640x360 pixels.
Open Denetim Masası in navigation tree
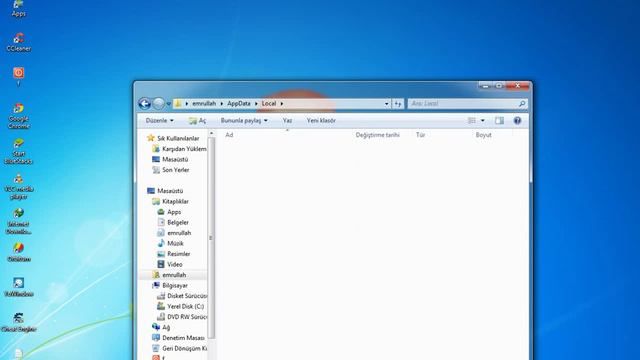[184, 338]
